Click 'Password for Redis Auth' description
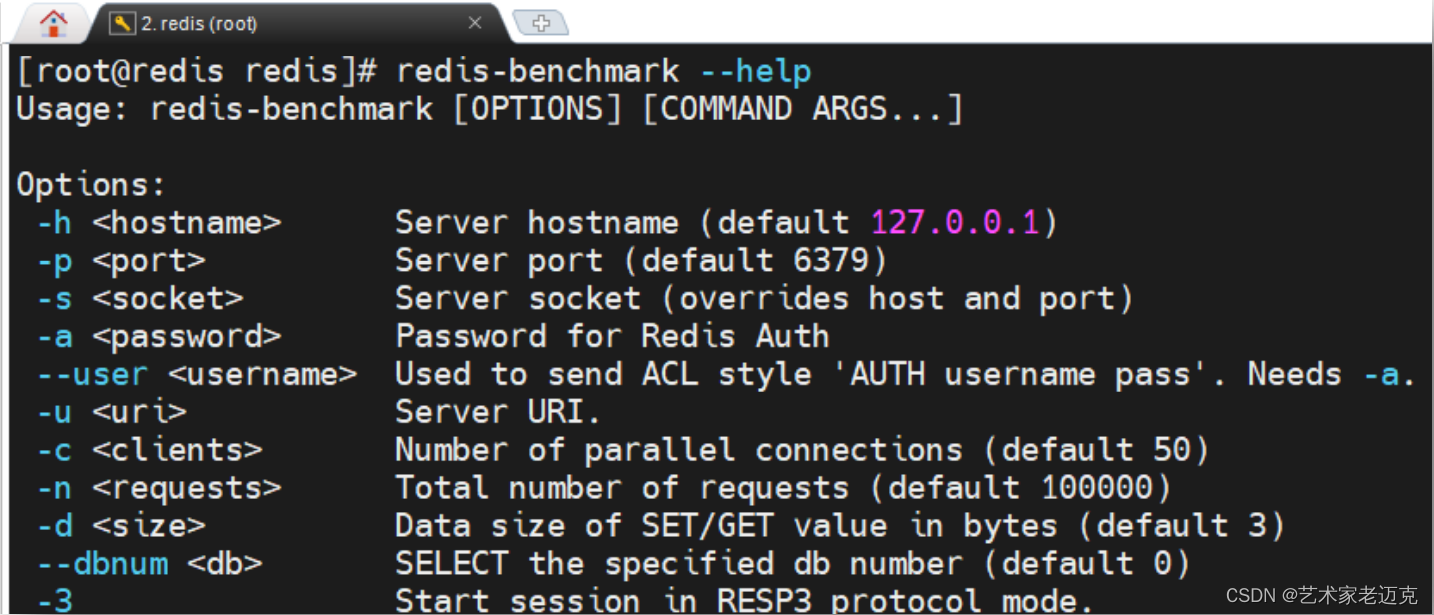 [x=613, y=336]
